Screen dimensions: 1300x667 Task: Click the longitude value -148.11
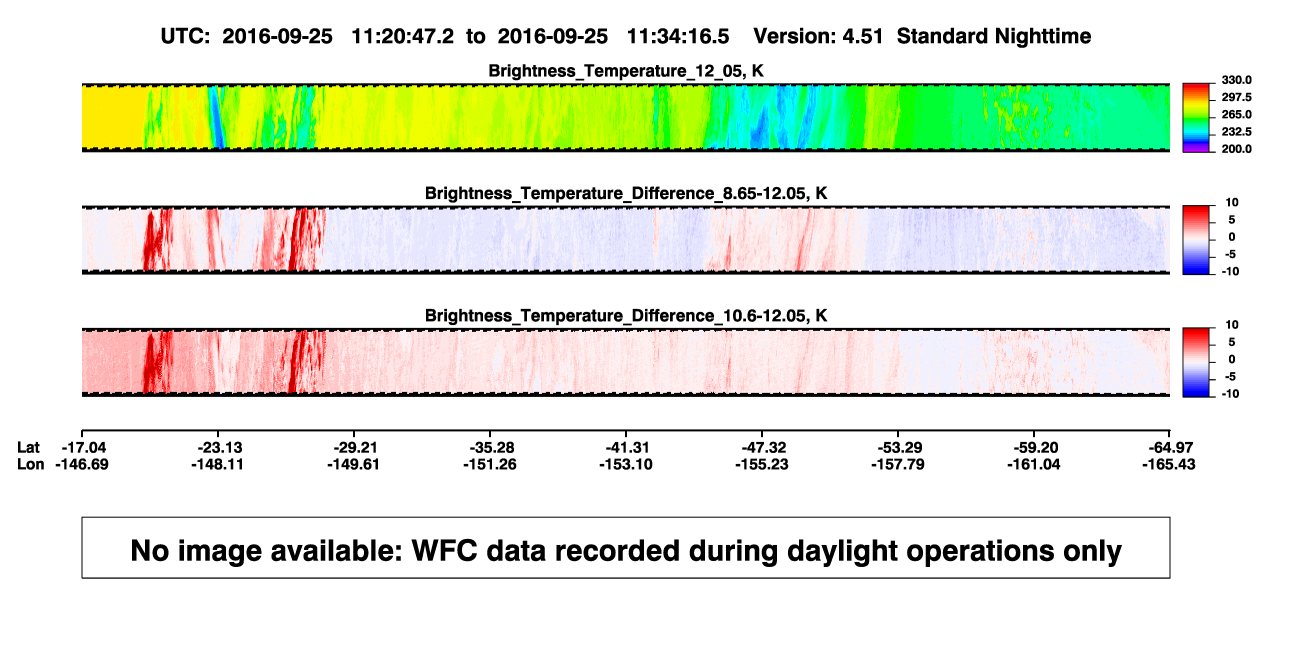[219, 464]
